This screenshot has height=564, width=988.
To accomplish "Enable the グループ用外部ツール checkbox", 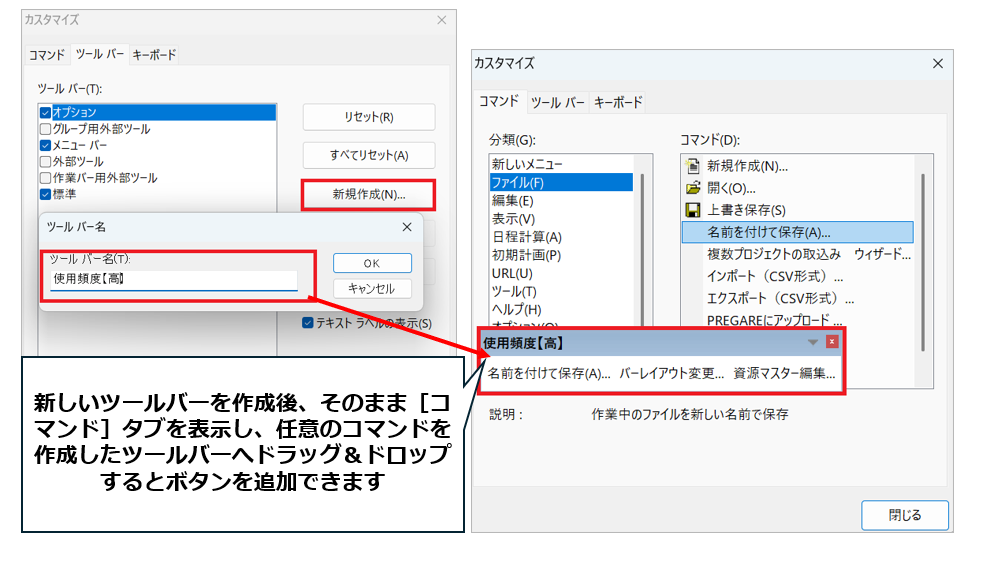I will (45, 129).
